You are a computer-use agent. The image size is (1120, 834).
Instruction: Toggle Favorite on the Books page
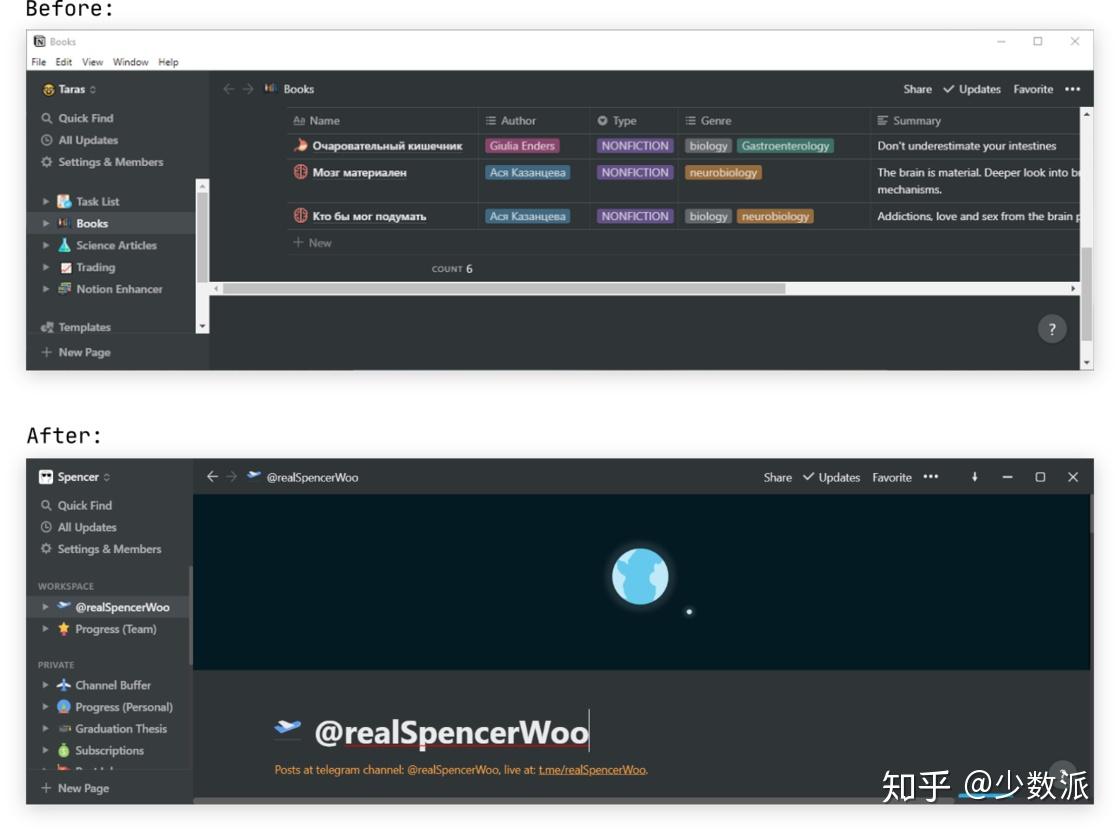click(x=1033, y=89)
